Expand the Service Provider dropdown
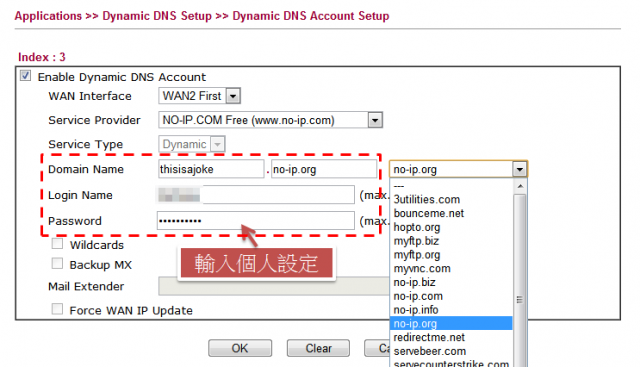 coord(271,120)
